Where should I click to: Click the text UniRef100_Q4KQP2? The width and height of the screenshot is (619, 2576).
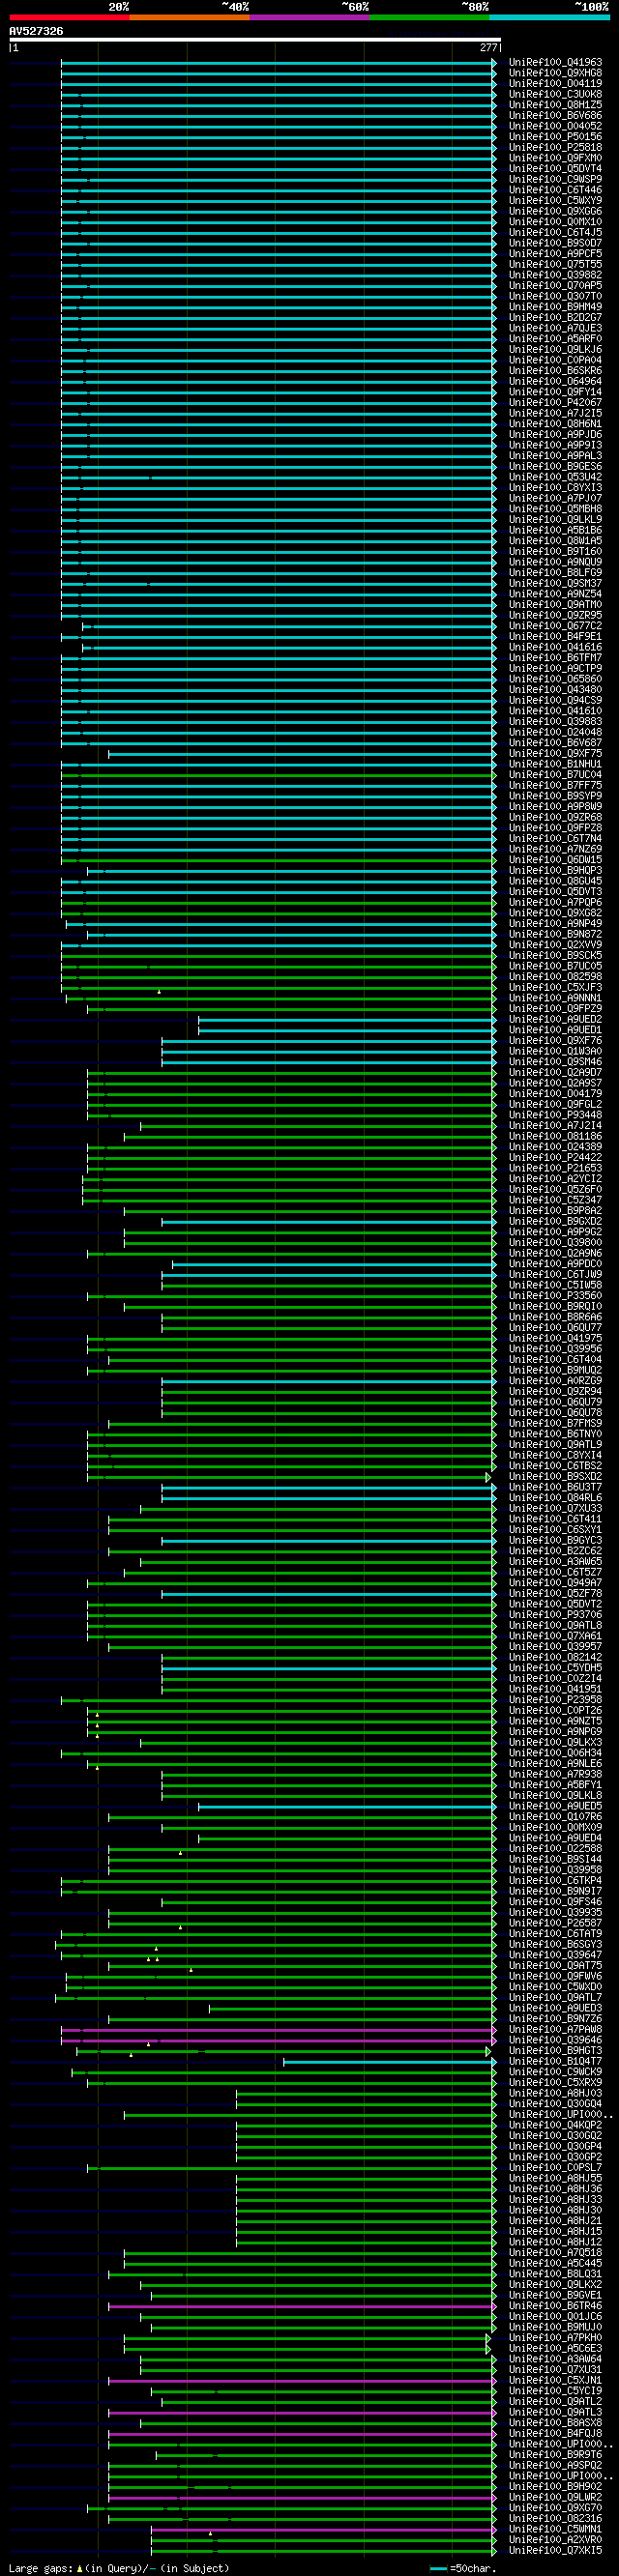[555, 2125]
